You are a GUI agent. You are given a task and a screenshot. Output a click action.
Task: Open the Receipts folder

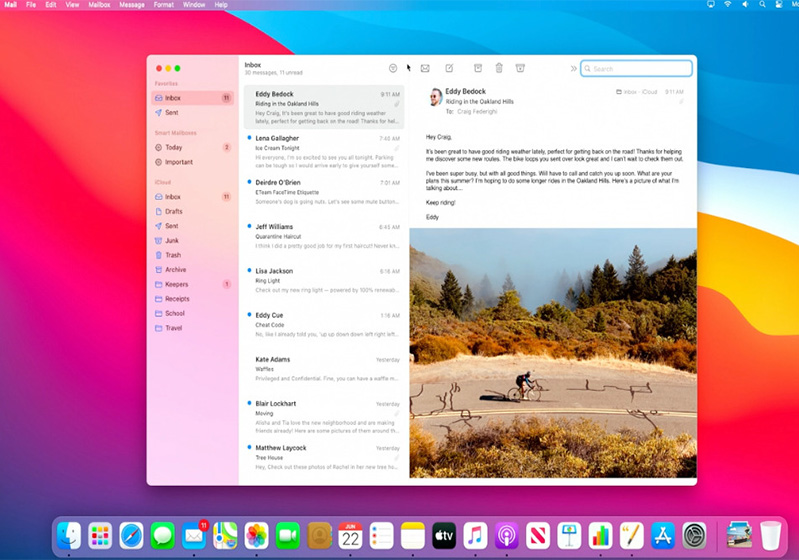[193, 299]
